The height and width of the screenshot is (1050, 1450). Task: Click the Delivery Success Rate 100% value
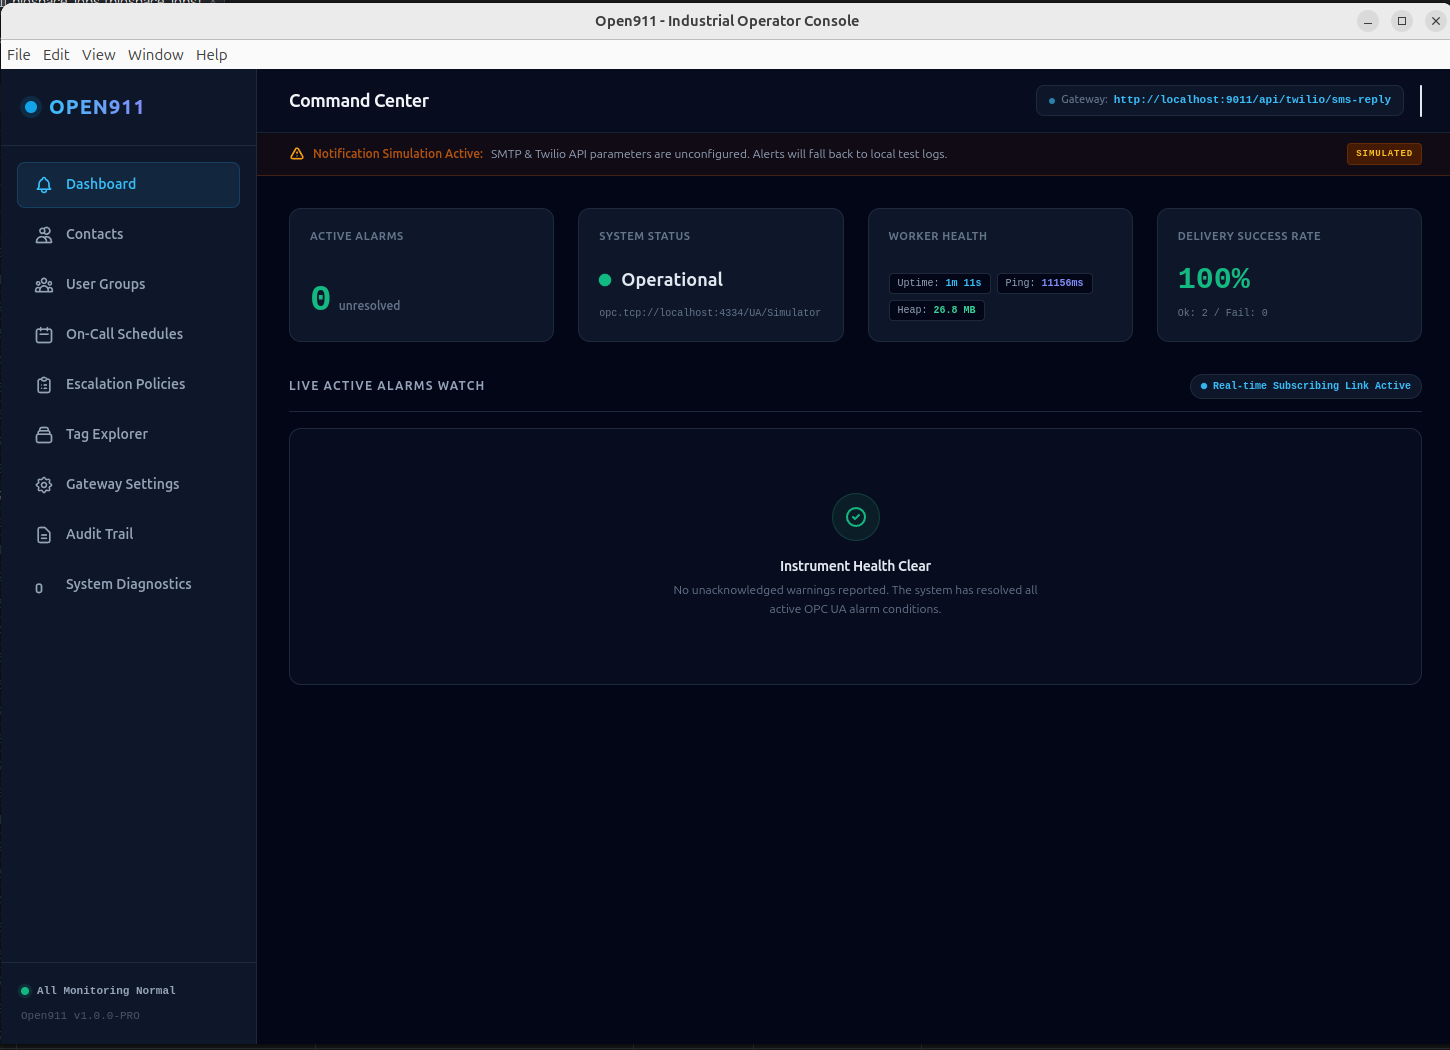(1214, 279)
